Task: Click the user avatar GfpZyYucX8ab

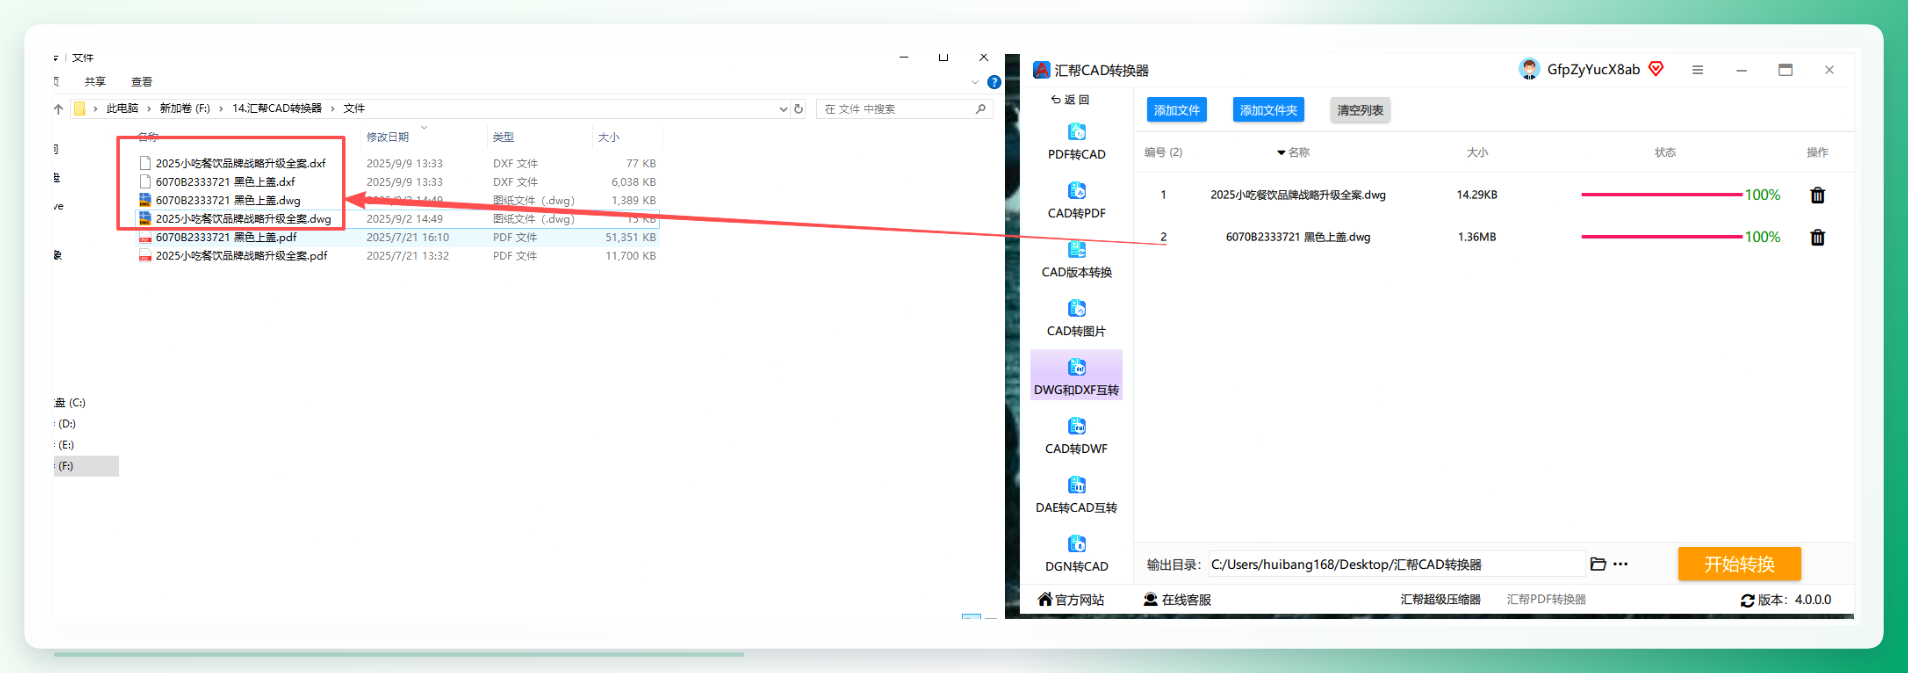Action: tap(1529, 69)
